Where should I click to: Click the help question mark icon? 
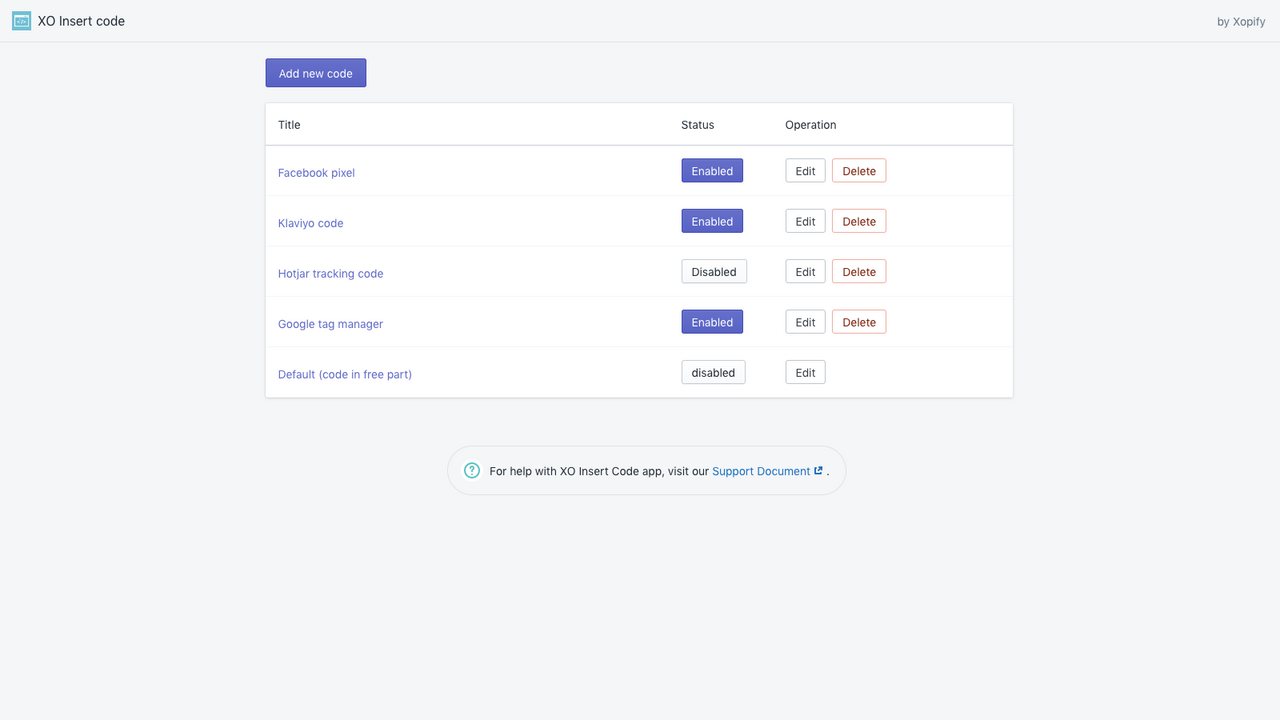tap(472, 471)
